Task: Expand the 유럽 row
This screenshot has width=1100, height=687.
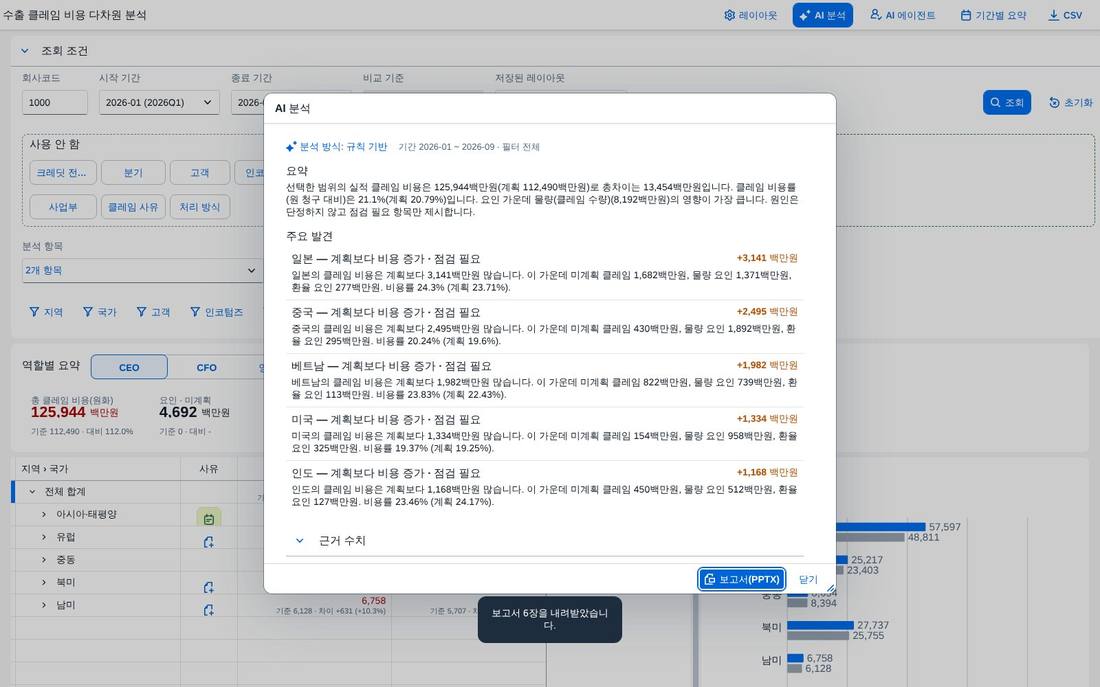Action: tap(44, 537)
